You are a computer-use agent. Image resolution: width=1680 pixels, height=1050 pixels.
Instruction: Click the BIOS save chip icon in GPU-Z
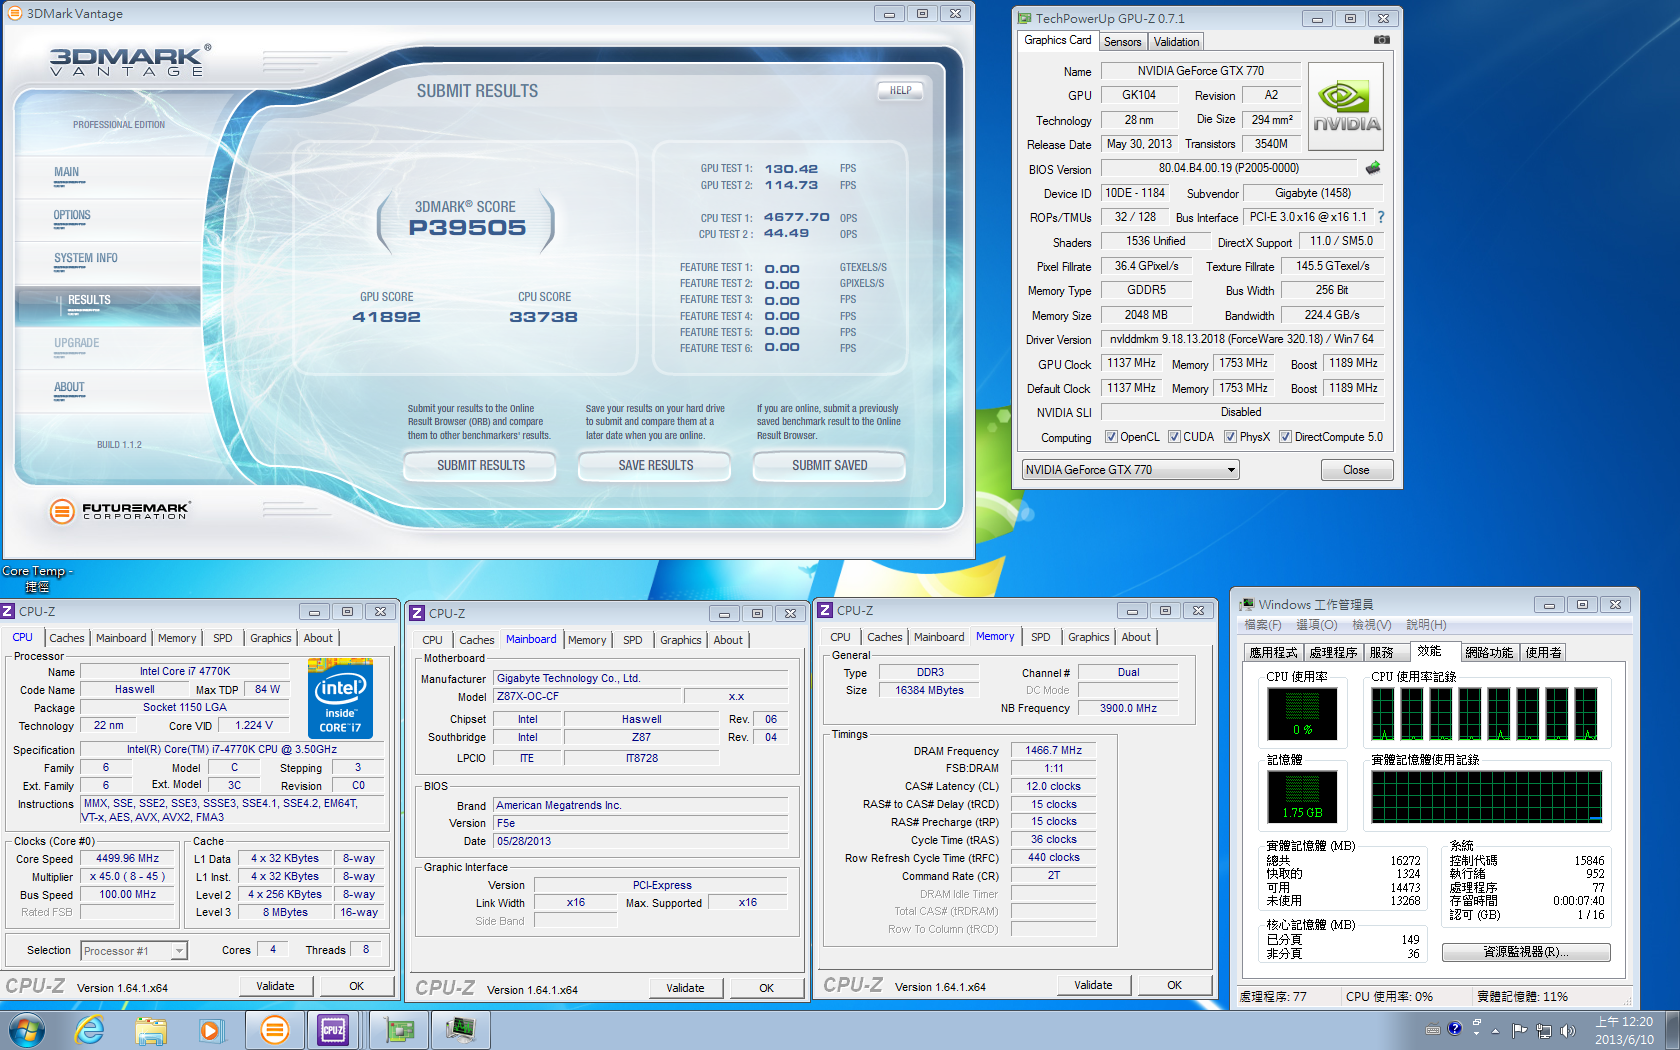(1373, 168)
